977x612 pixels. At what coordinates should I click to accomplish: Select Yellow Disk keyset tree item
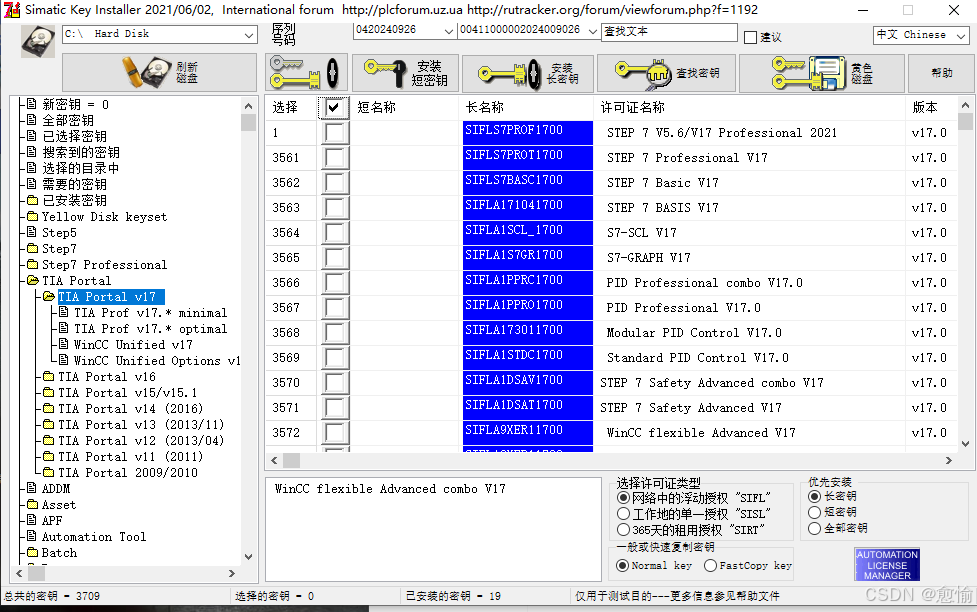click(x=104, y=217)
